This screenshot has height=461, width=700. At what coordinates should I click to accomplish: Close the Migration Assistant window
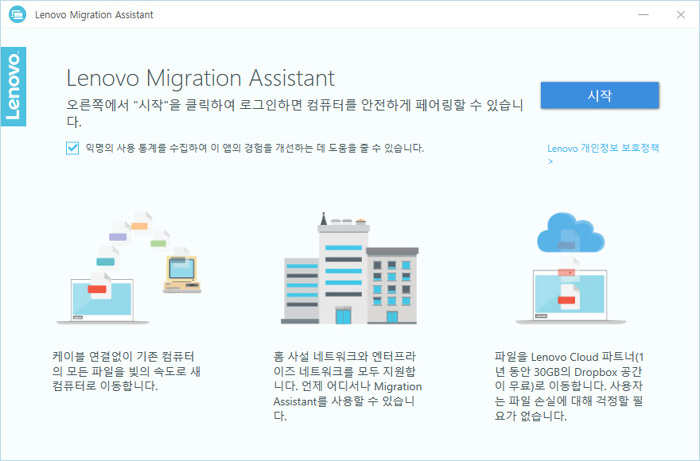pos(680,15)
